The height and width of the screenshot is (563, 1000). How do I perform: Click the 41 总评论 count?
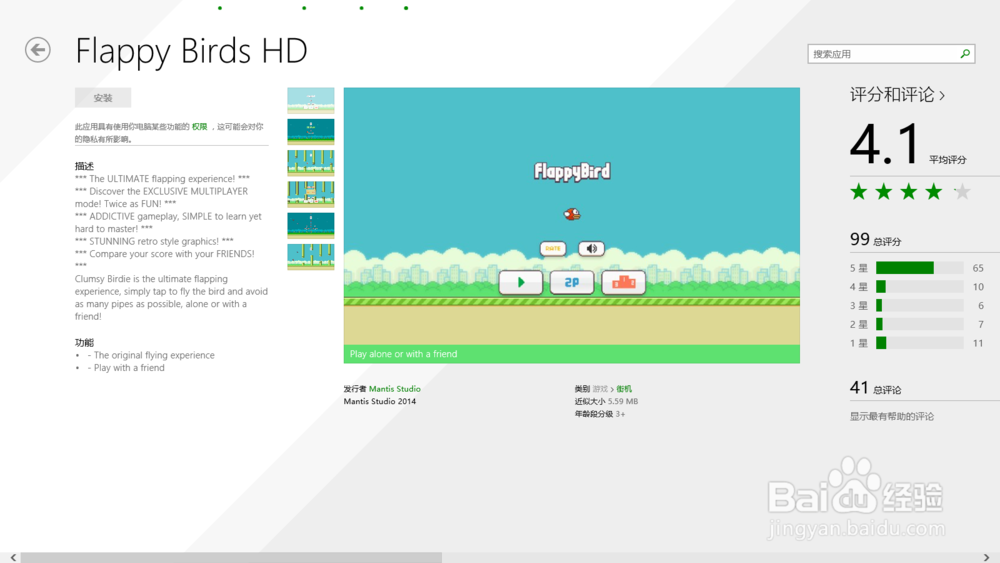876,388
